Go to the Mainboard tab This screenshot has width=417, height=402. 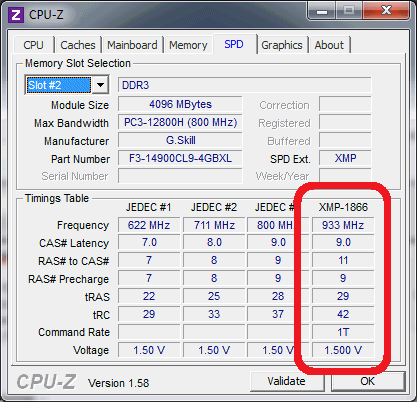[132, 45]
